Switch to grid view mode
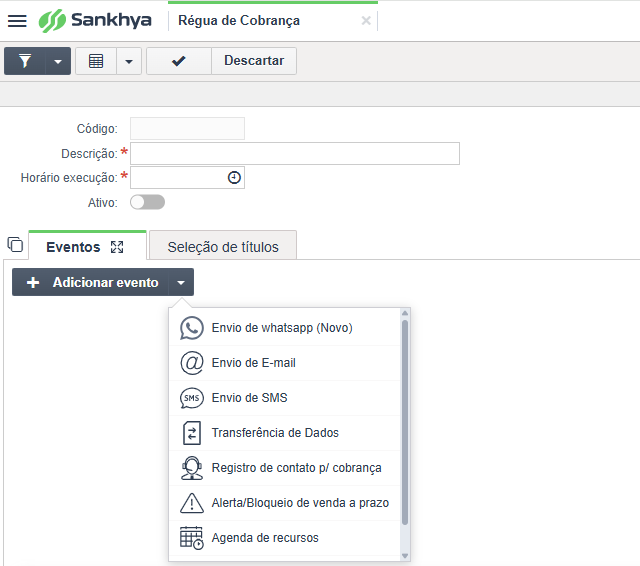Image resolution: width=640 pixels, height=566 pixels. pyautogui.click(x=96, y=61)
